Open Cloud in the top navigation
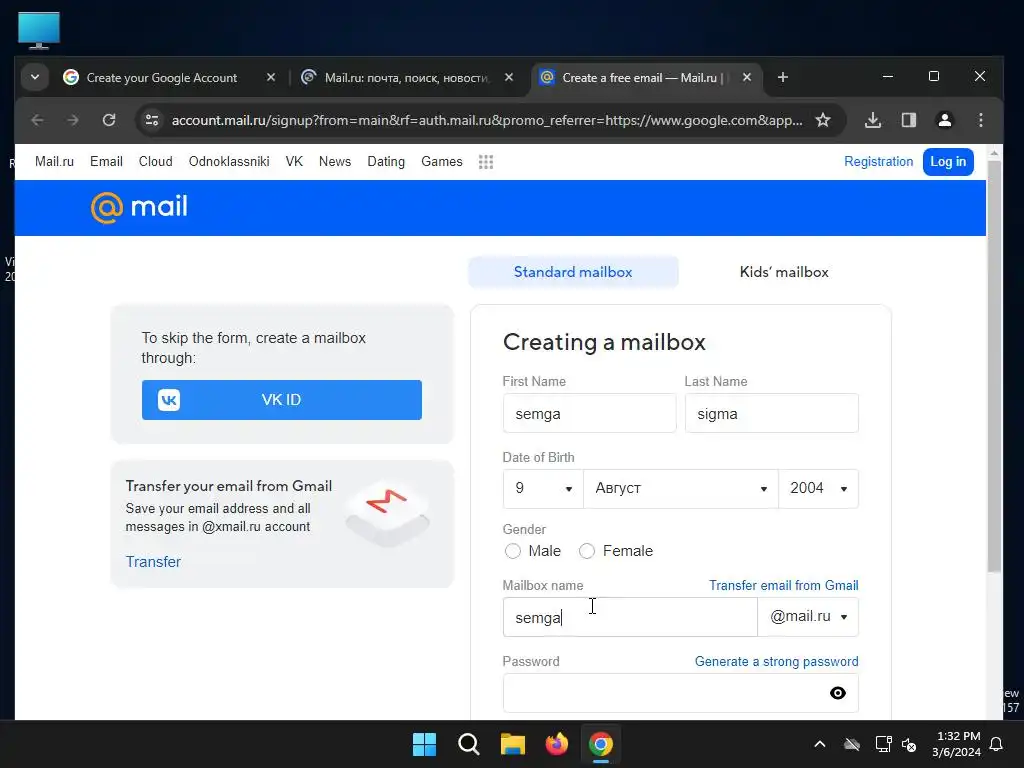 (x=155, y=161)
